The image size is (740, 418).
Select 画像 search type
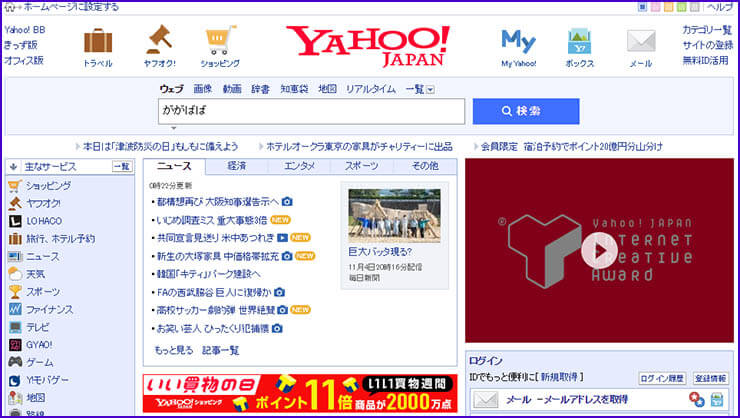coord(203,89)
